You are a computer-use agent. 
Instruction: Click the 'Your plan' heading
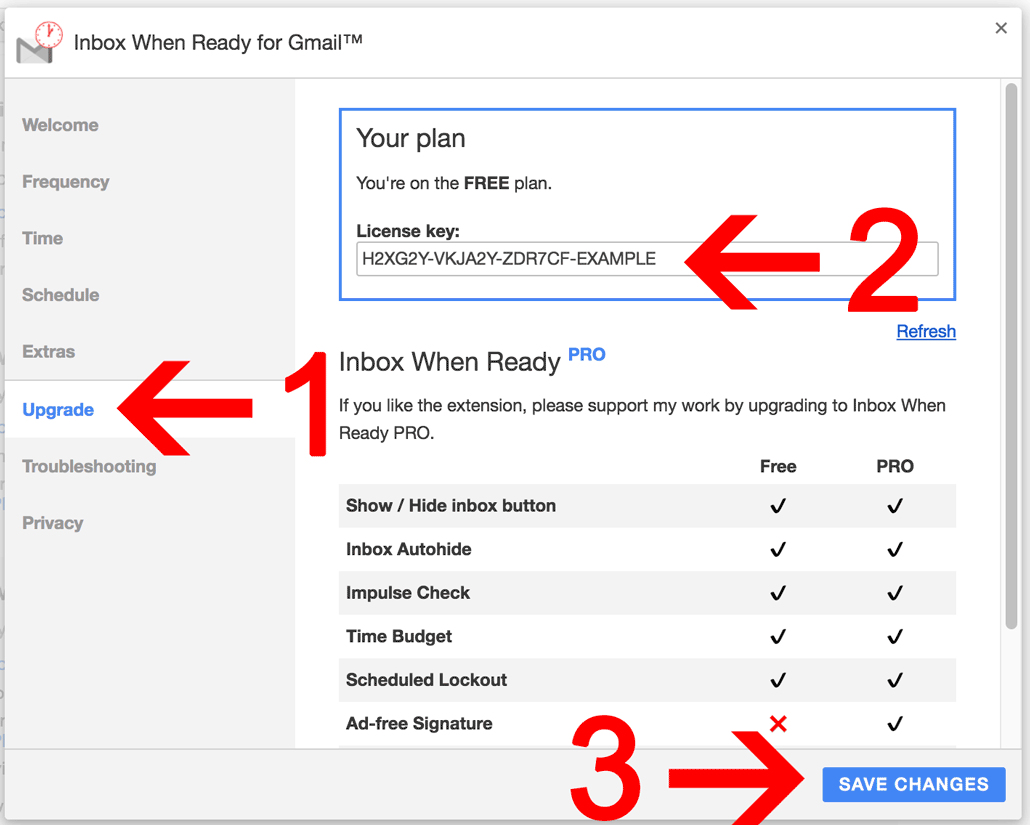pyautogui.click(x=411, y=139)
